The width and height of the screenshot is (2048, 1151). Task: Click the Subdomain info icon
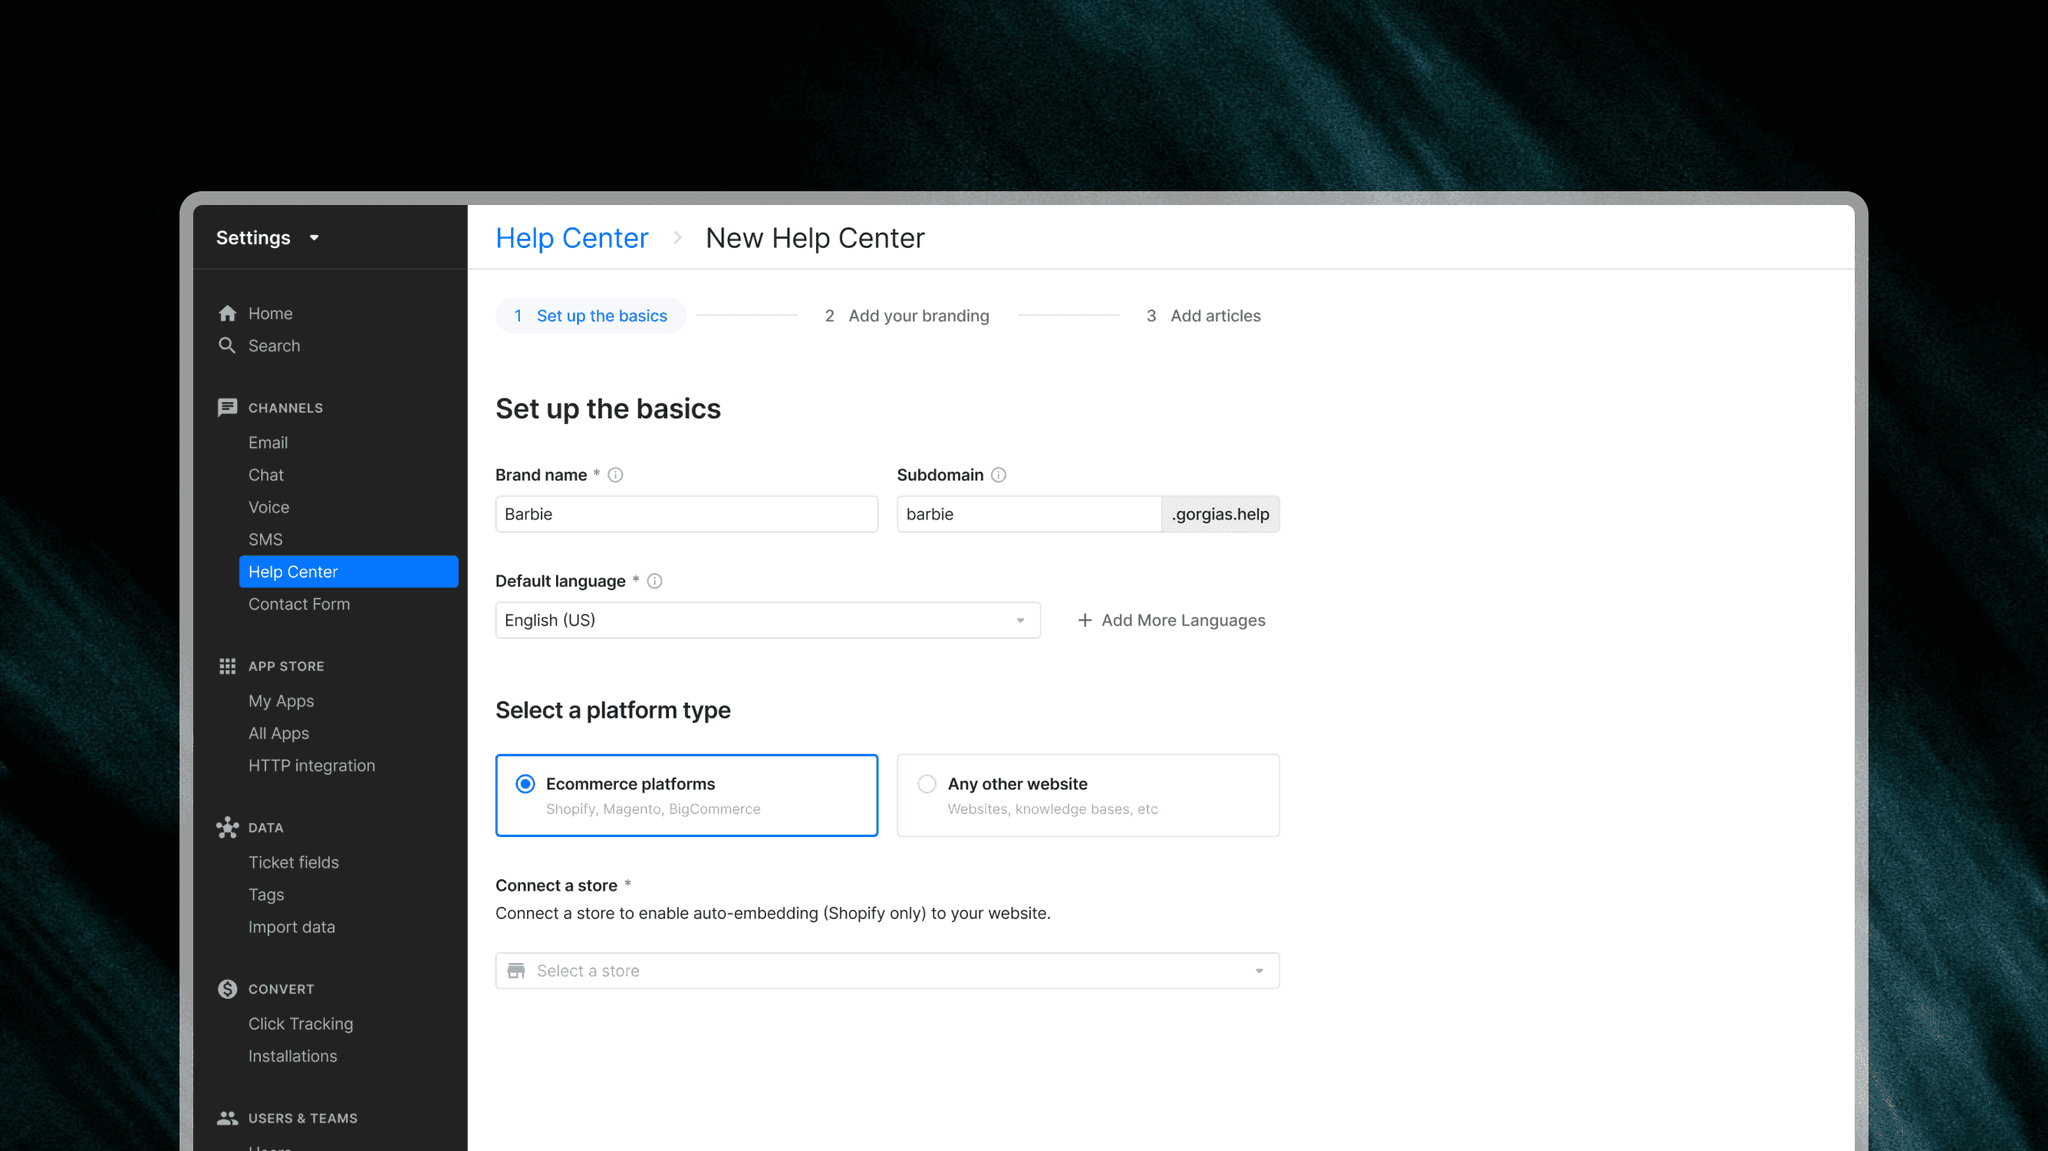[x=998, y=475]
